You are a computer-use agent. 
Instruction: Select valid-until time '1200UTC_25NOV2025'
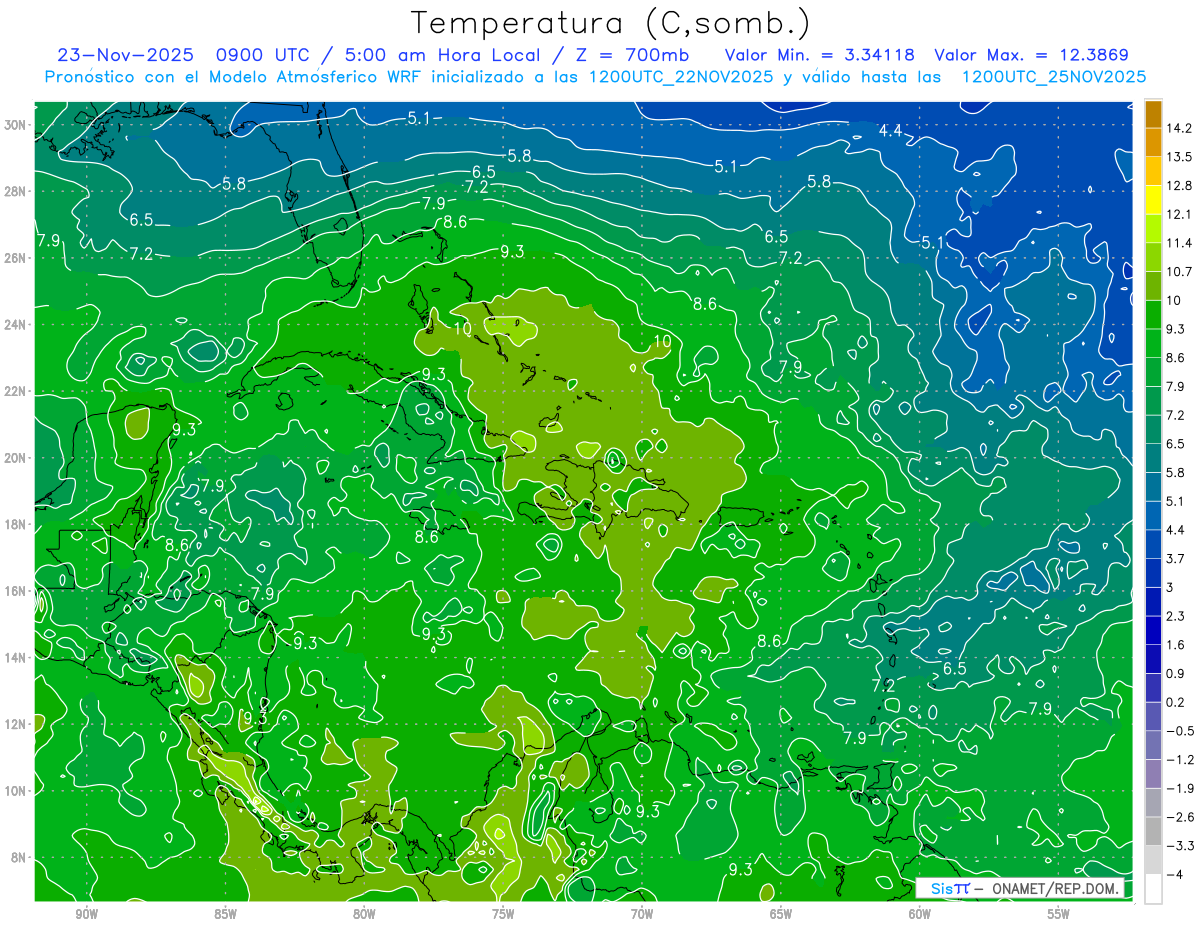[1053, 76]
